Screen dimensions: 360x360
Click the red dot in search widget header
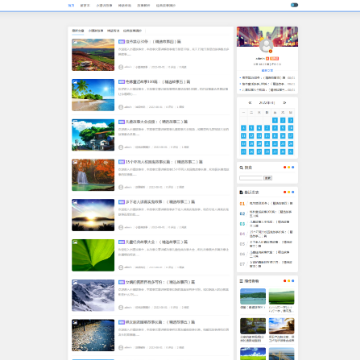point(285,167)
